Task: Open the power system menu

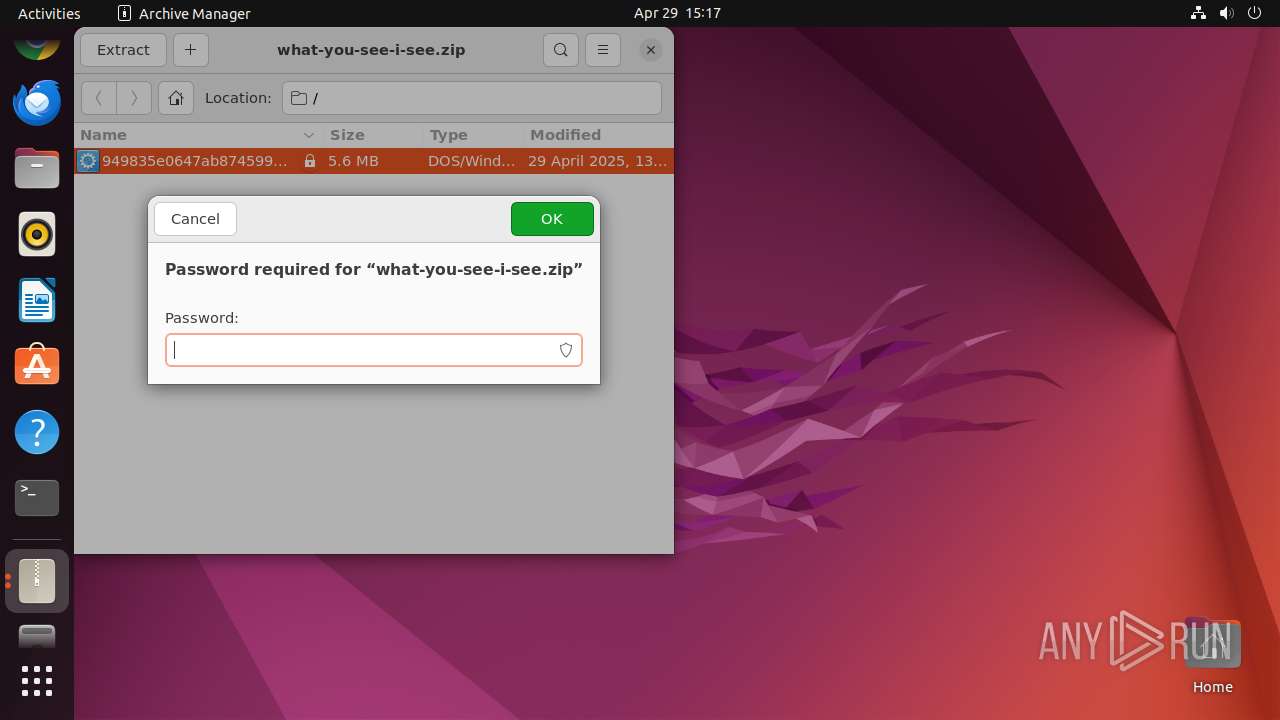Action: point(1255,13)
